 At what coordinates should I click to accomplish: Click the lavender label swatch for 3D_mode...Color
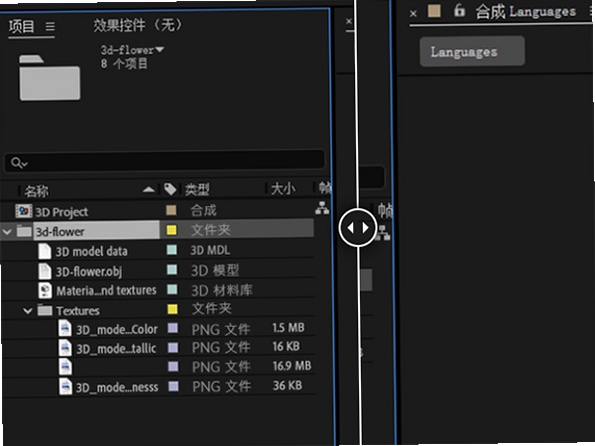(173, 328)
